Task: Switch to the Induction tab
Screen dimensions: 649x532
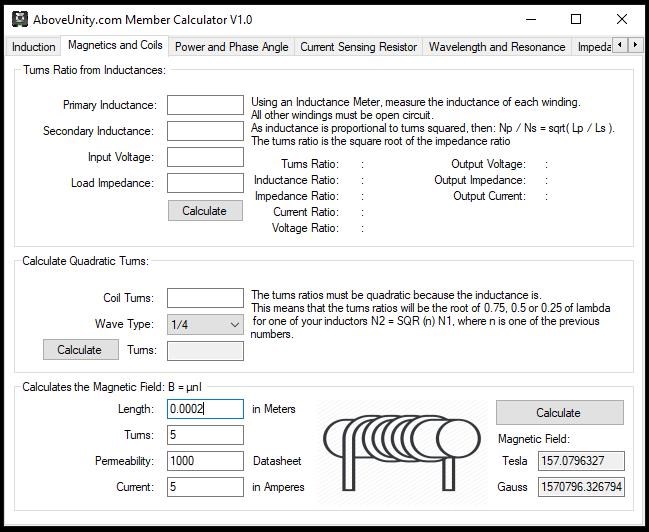Action: tap(34, 47)
